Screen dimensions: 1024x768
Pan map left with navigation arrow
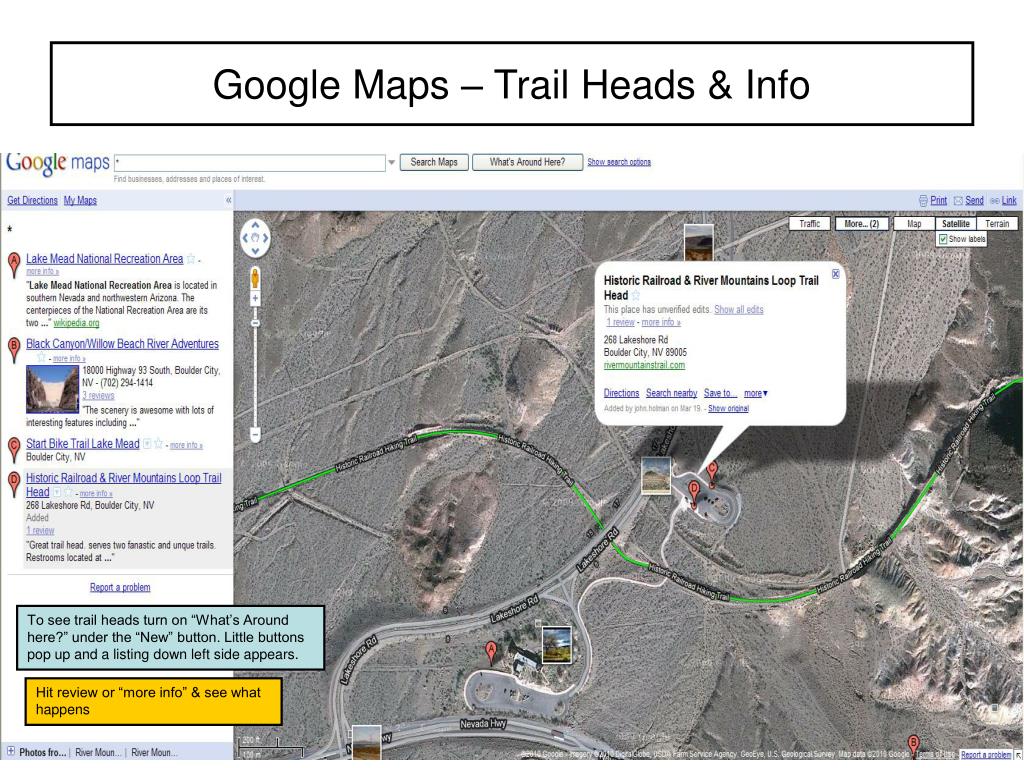tap(245, 238)
